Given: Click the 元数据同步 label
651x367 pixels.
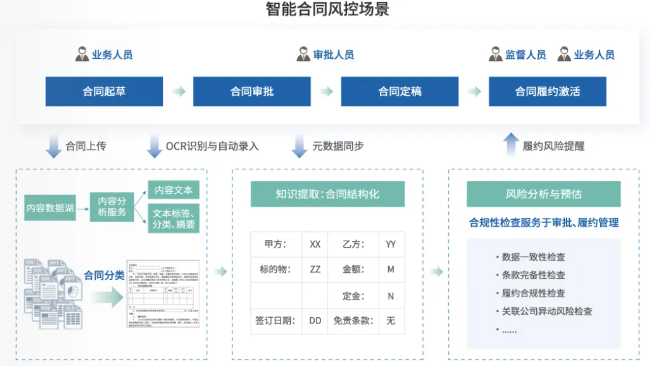Looking at the screenshot, I should click(338, 146).
